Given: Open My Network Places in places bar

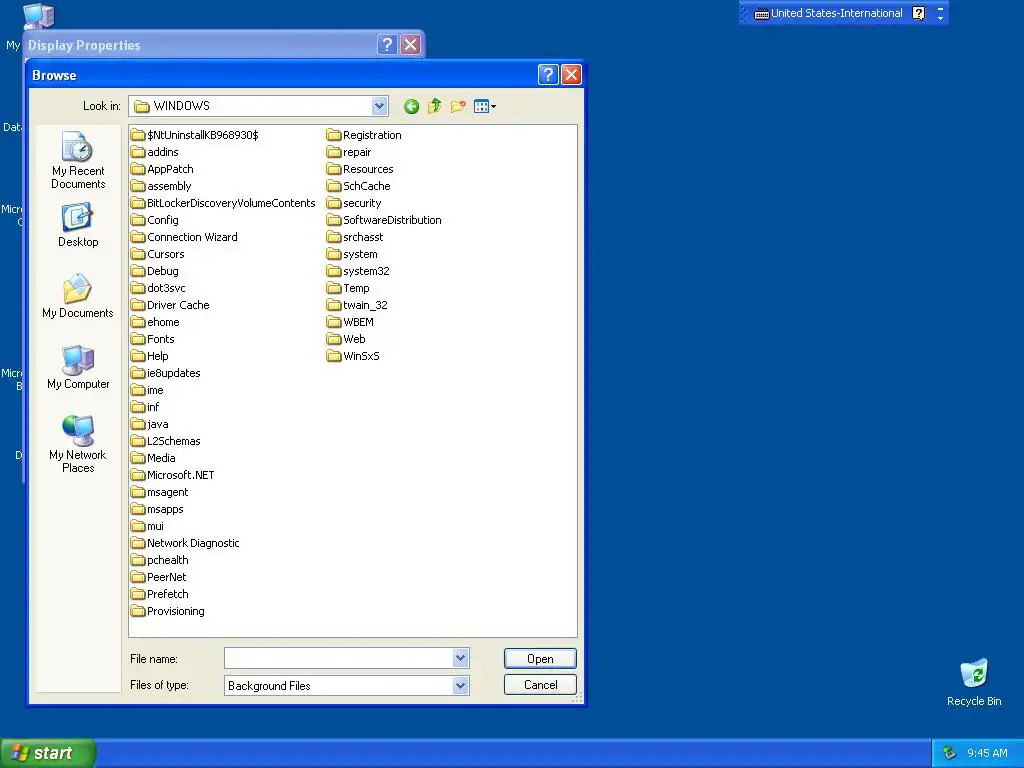Looking at the screenshot, I should [78, 445].
